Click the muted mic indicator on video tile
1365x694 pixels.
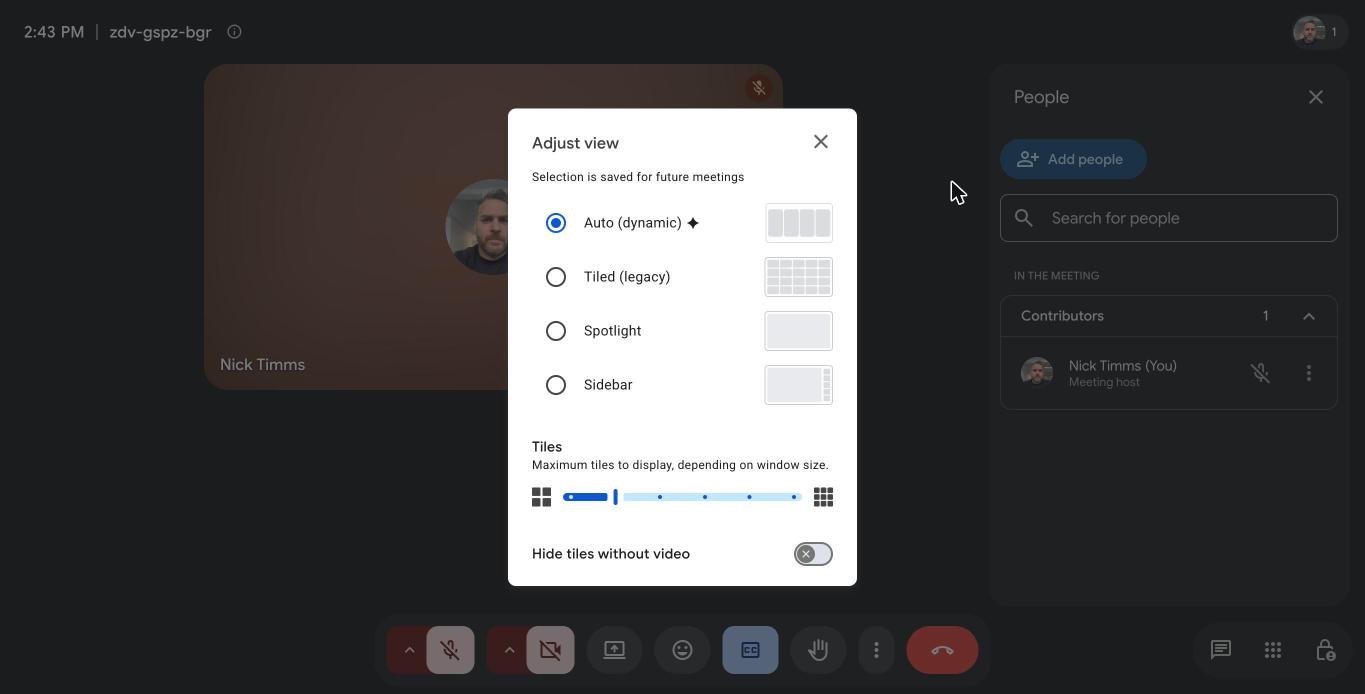click(x=759, y=88)
